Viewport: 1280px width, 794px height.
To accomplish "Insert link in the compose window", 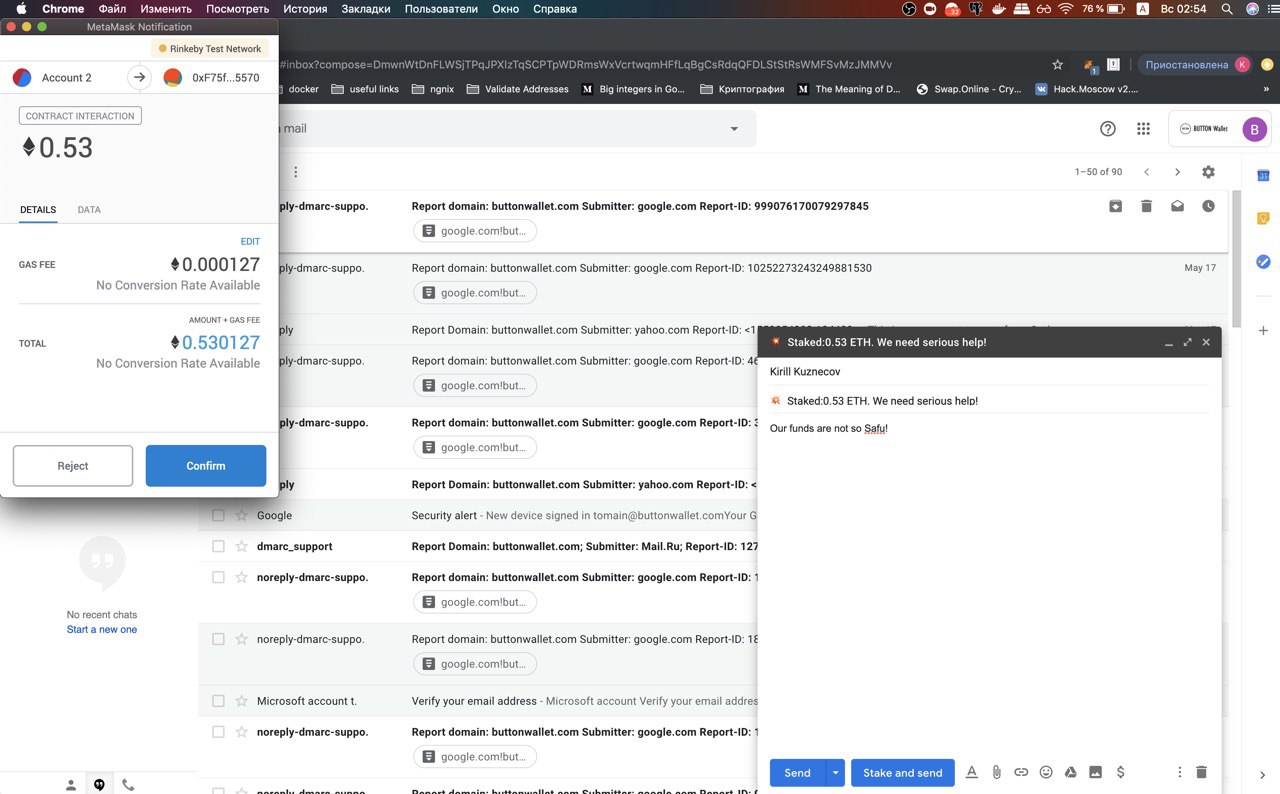I will pyautogui.click(x=1021, y=772).
